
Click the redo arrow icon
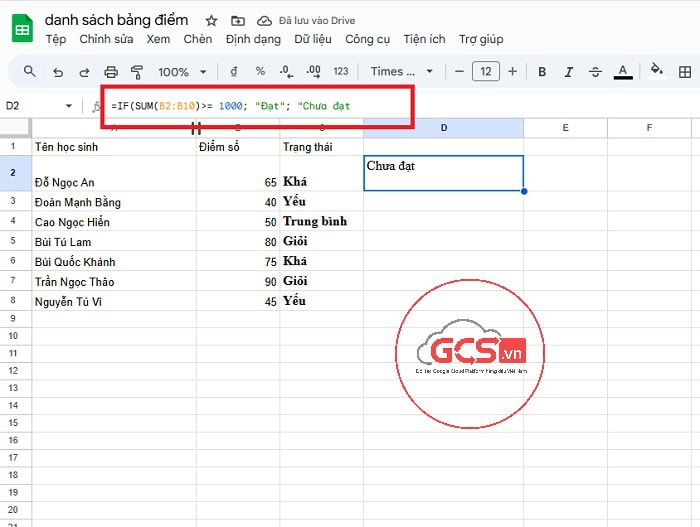point(84,72)
